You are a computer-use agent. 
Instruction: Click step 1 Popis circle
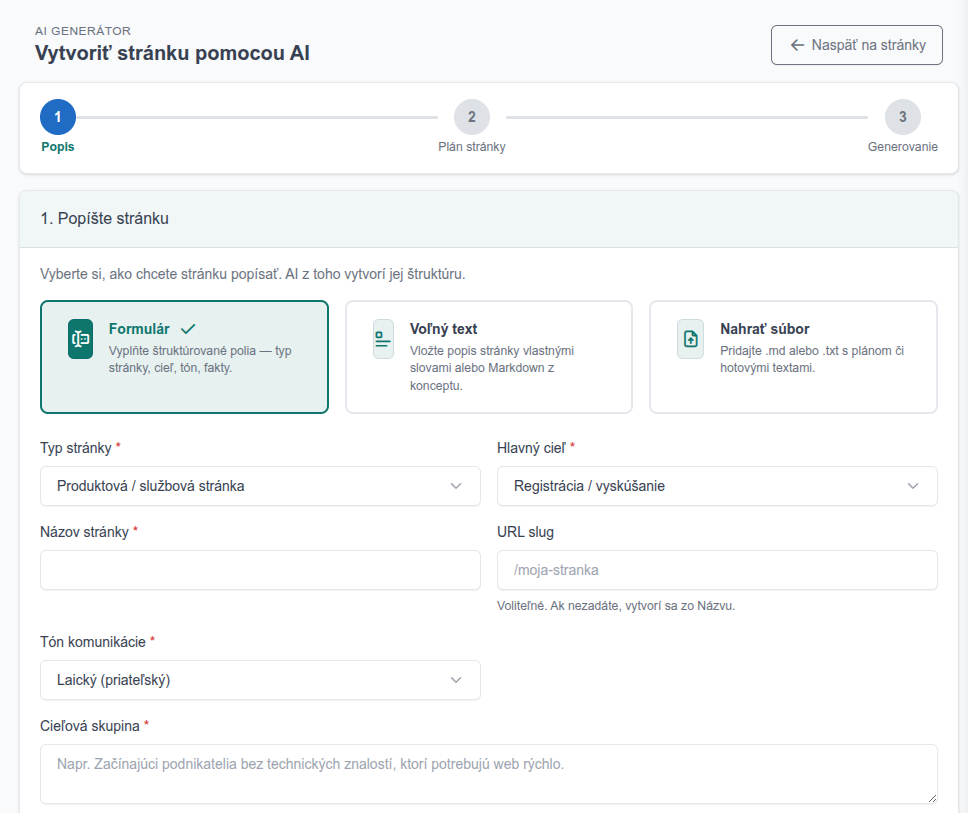[x=58, y=117]
